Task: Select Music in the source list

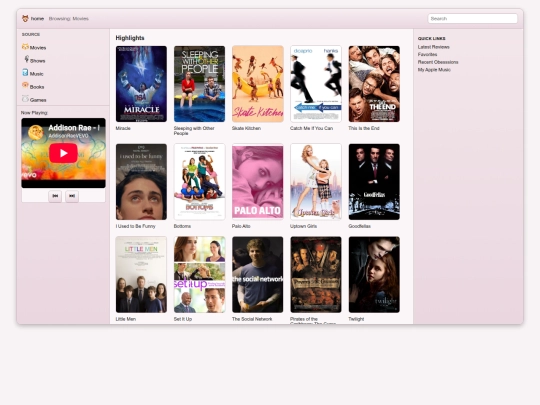Action: point(37,74)
